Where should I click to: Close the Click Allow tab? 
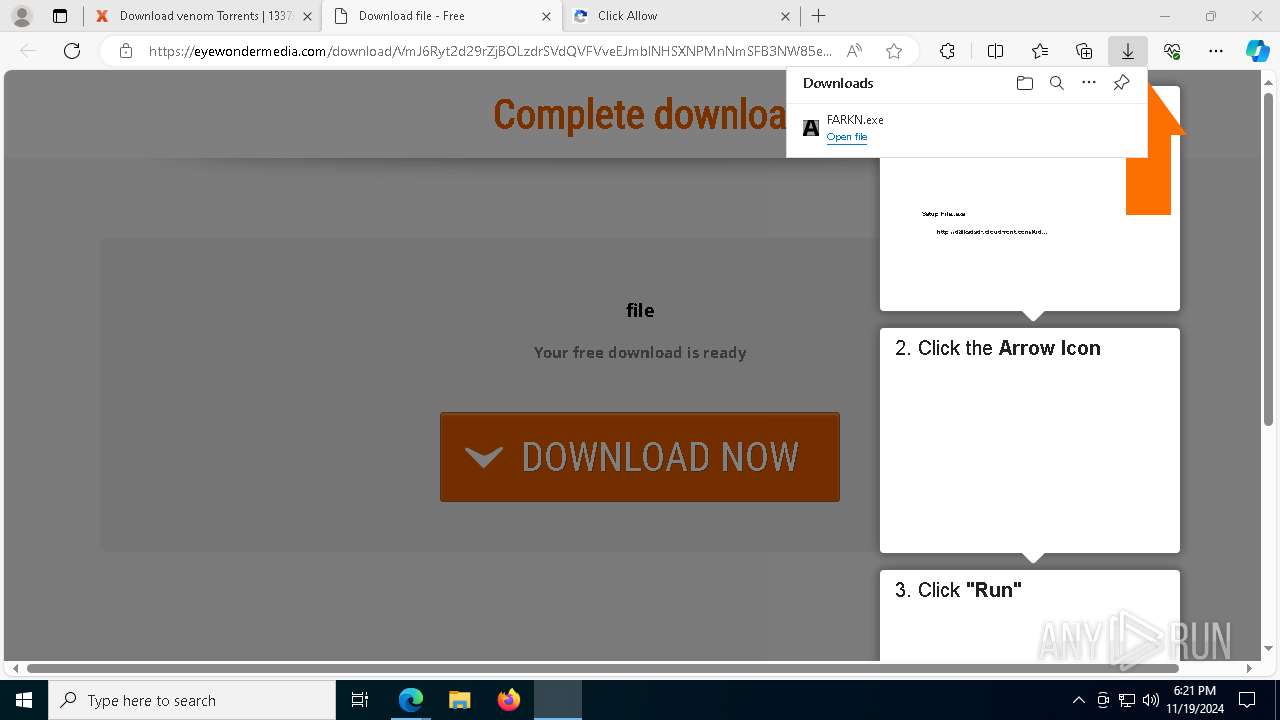pos(785,16)
